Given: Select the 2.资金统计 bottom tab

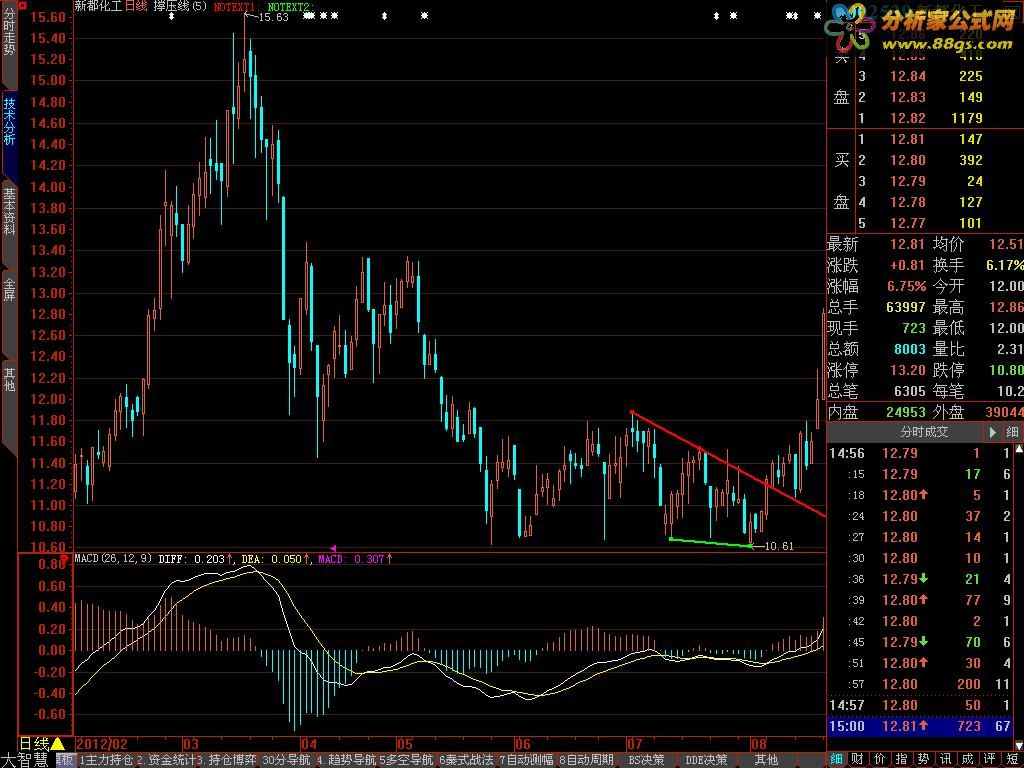Looking at the screenshot, I should (166, 760).
